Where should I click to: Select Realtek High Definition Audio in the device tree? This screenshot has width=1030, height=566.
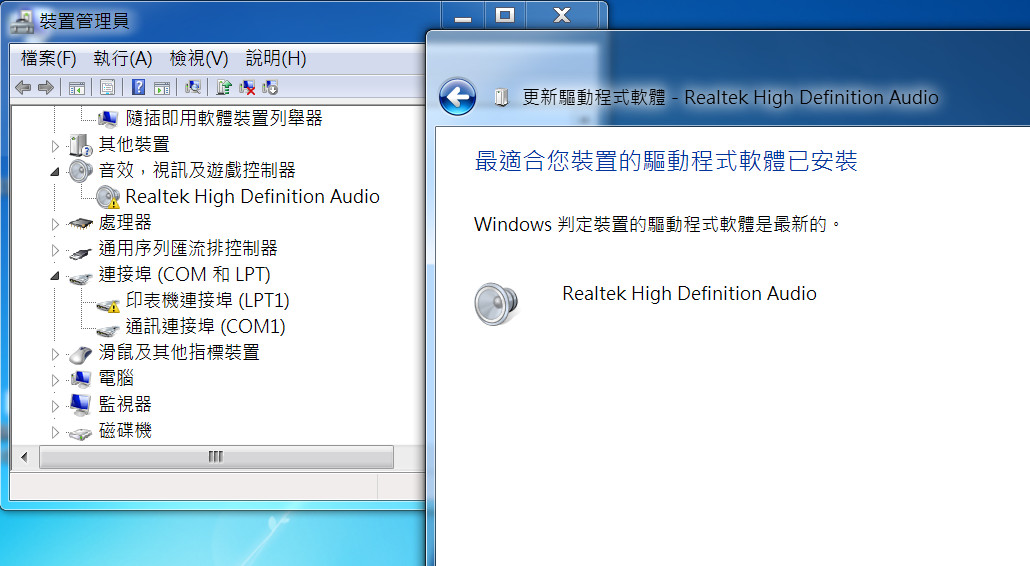pos(252,196)
